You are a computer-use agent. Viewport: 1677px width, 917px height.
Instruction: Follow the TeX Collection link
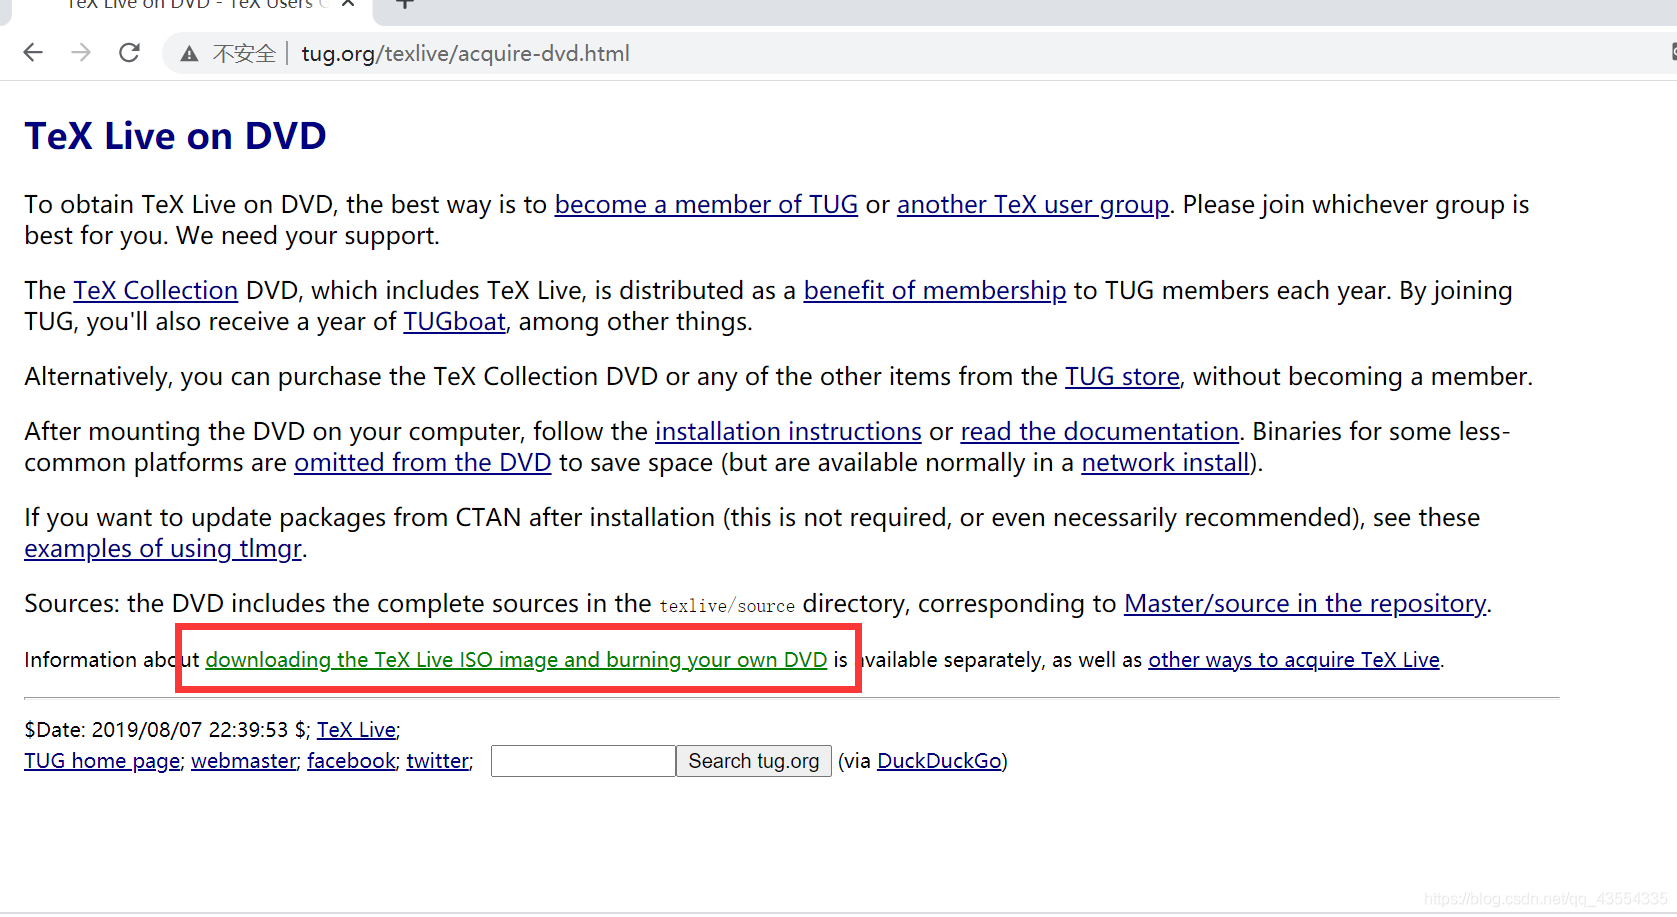tap(156, 291)
